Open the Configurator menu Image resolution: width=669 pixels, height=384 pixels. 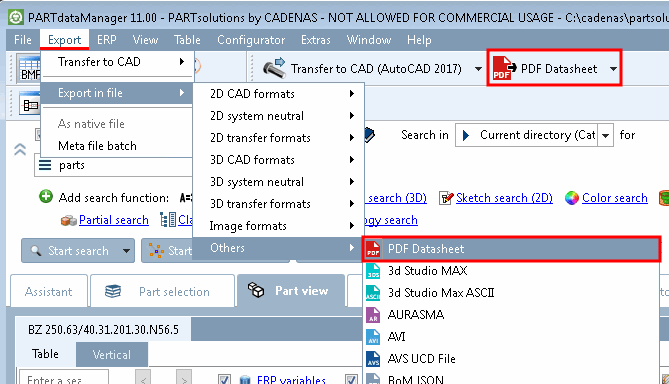pos(251,40)
